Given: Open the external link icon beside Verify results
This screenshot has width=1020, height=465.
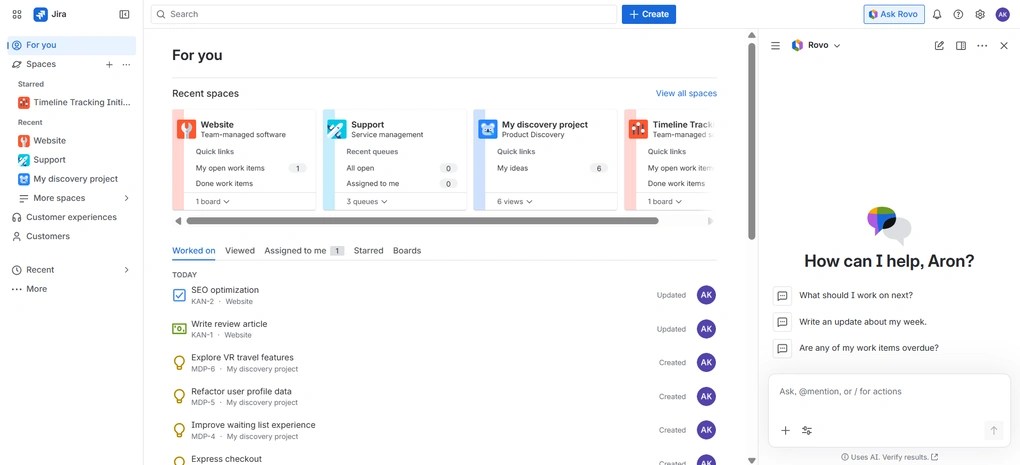Looking at the screenshot, I should (x=935, y=457).
